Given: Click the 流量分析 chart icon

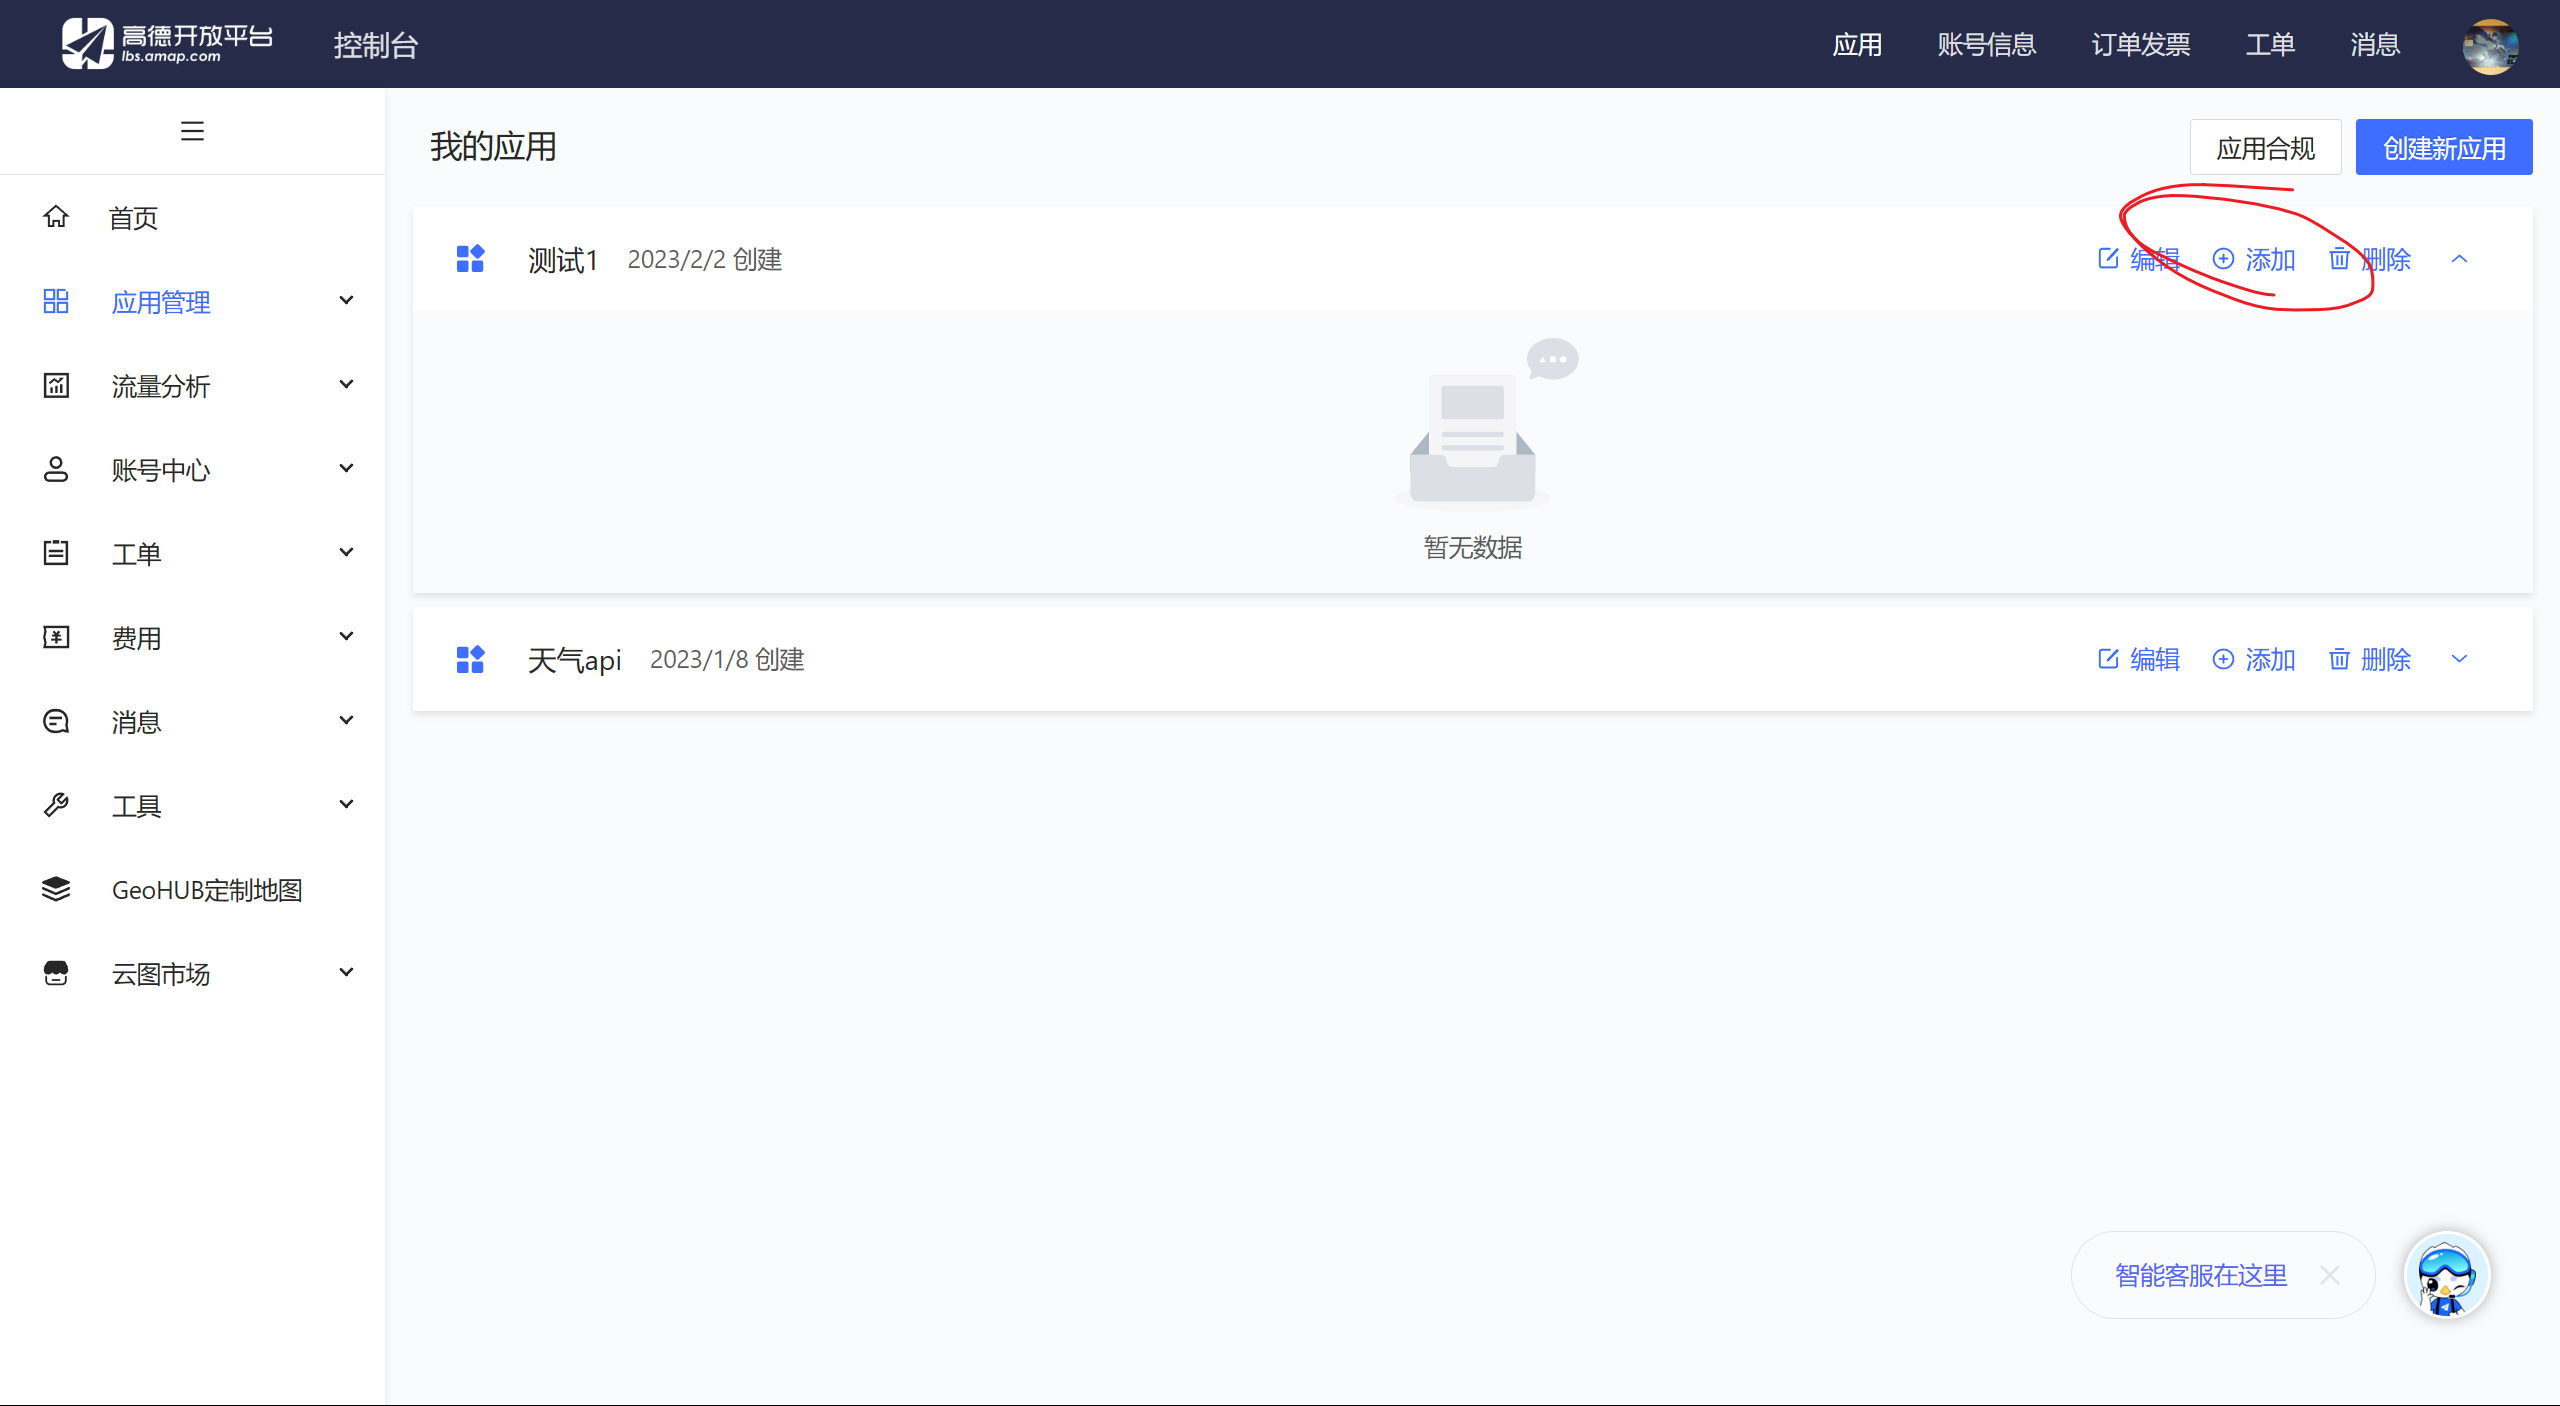Looking at the screenshot, I should pos(56,385).
